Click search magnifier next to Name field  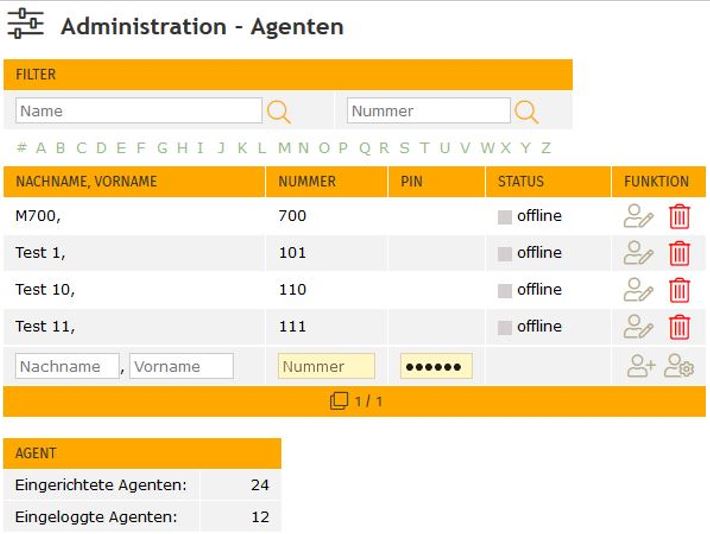(x=279, y=112)
